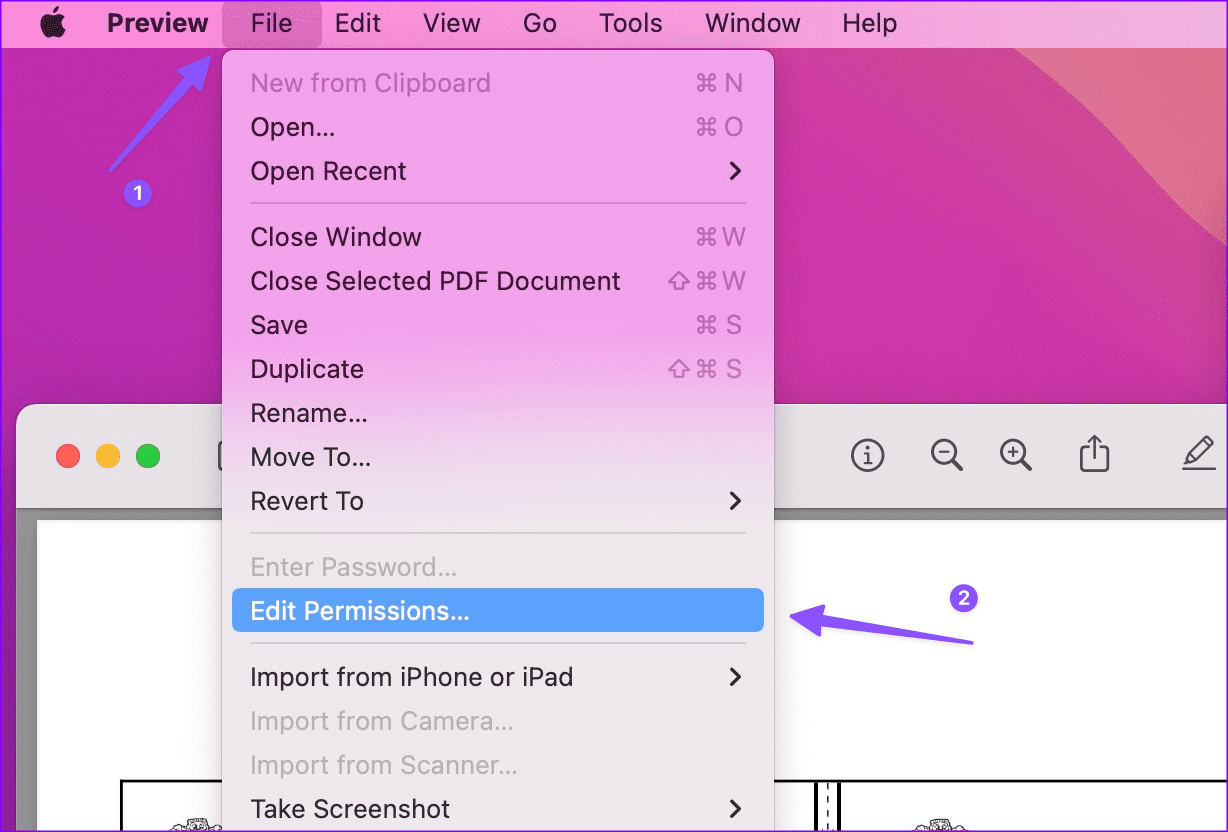Close the Preview document window
This screenshot has height=832, width=1228.
click(68, 457)
